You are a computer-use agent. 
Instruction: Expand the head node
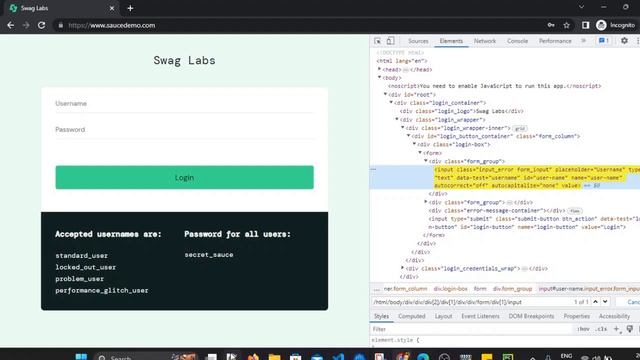pyautogui.click(x=380, y=69)
